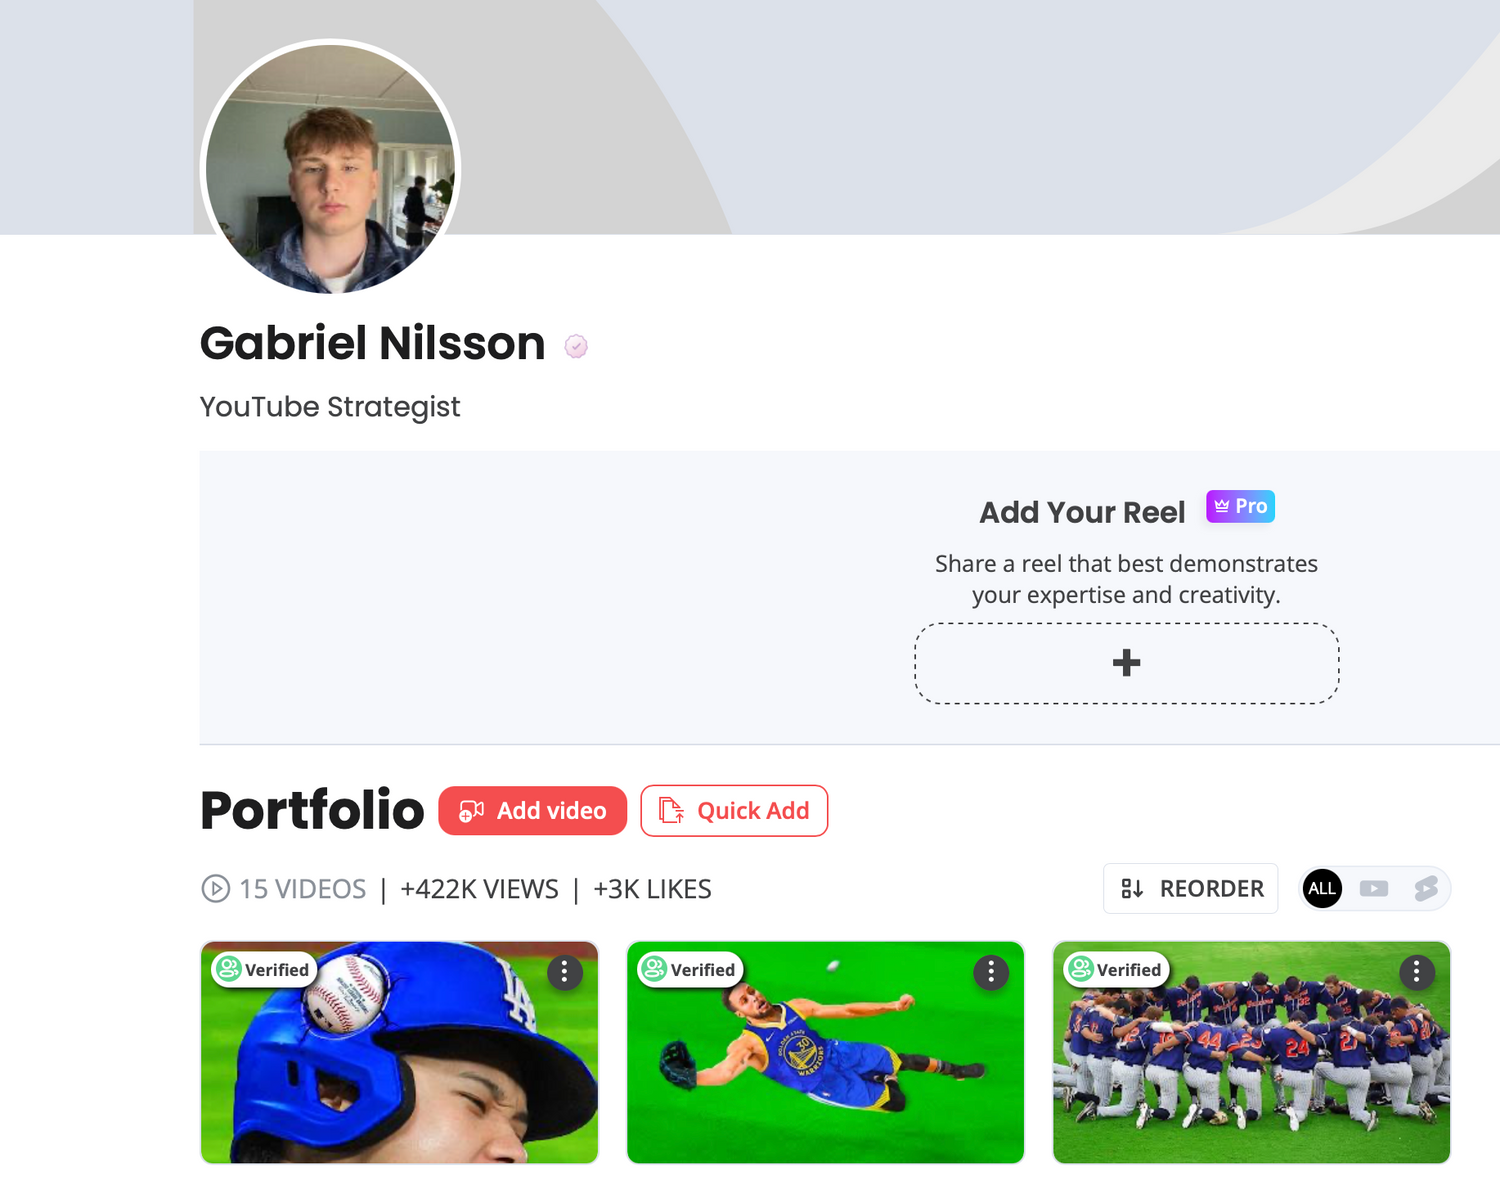This screenshot has height=1183, width=1500.
Task: Click the Pro crown badge
Action: coord(1240,507)
